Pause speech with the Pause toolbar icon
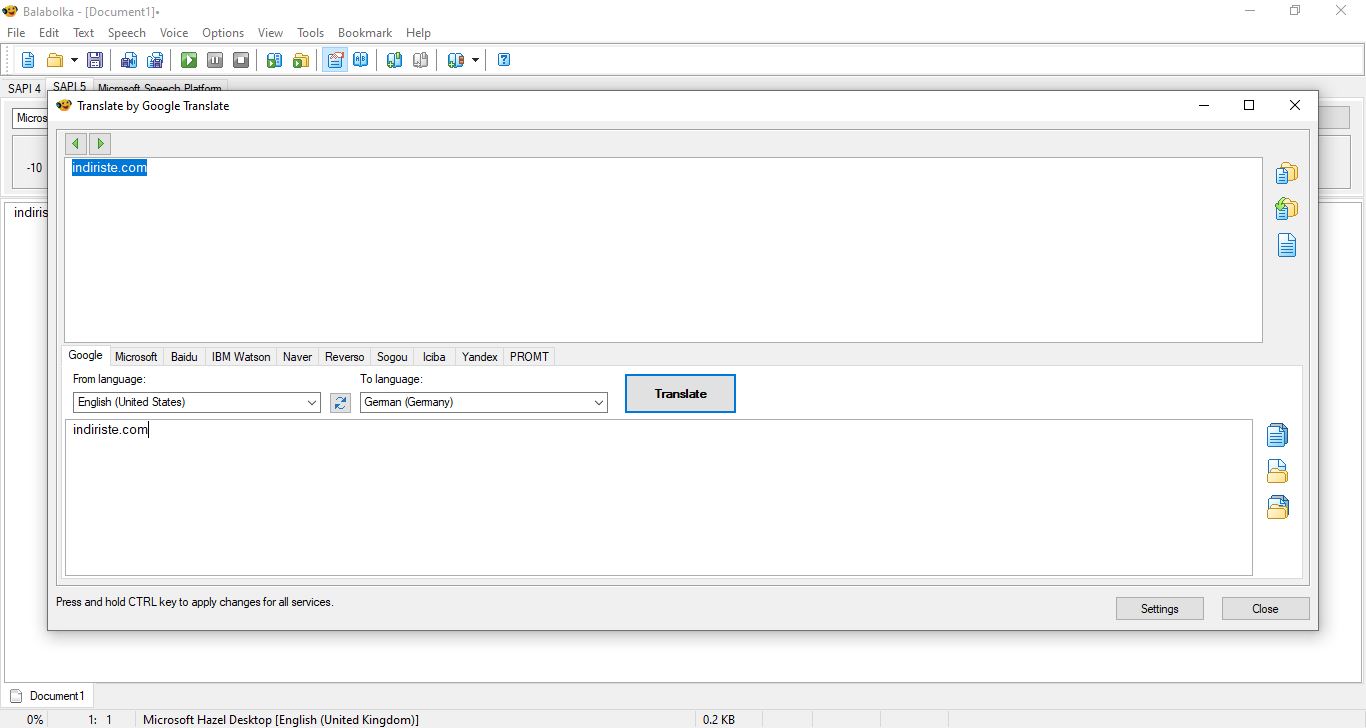This screenshot has height=728, width=1366. click(x=215, y=60)
